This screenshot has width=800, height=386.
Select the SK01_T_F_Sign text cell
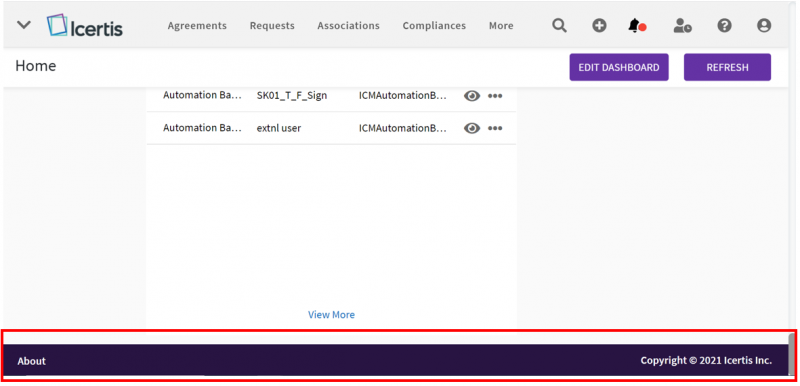tap(292, 95)
